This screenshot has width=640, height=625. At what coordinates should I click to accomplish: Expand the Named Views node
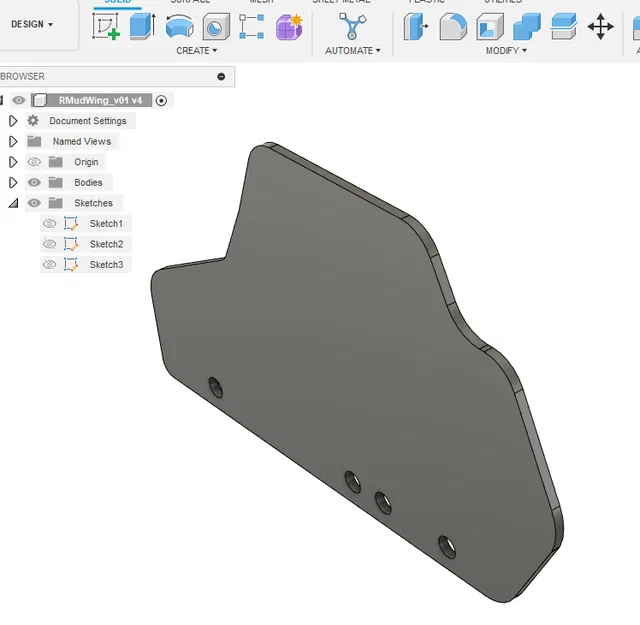[x=13, y=141]
